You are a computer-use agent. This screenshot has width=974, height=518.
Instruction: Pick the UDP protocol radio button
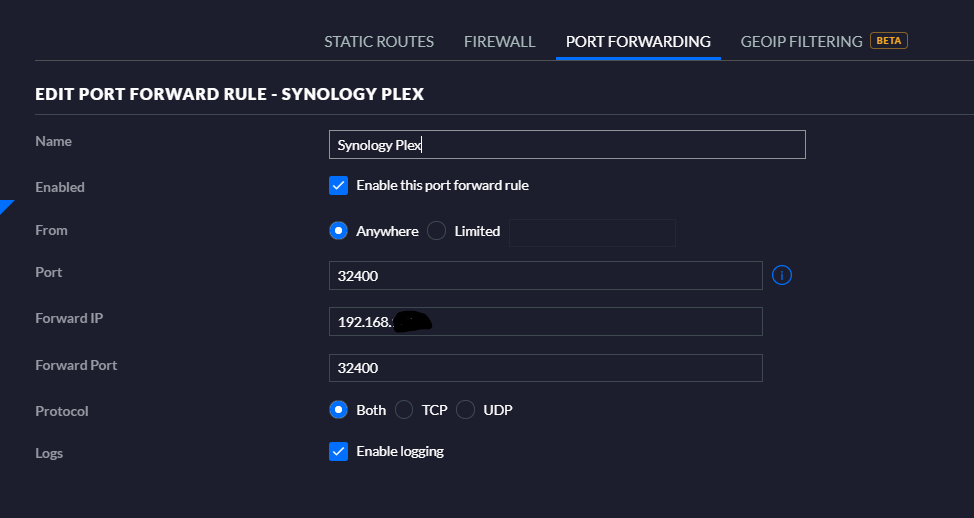(x=465, y=410)
